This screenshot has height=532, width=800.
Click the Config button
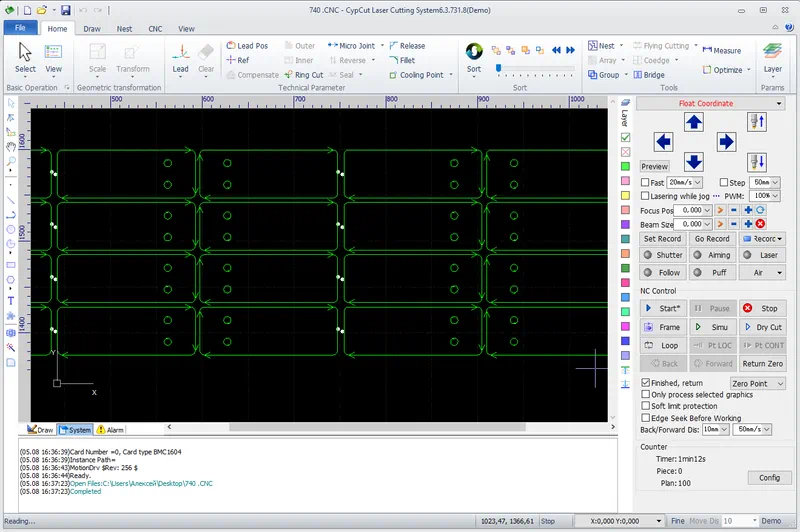[768, 477]
